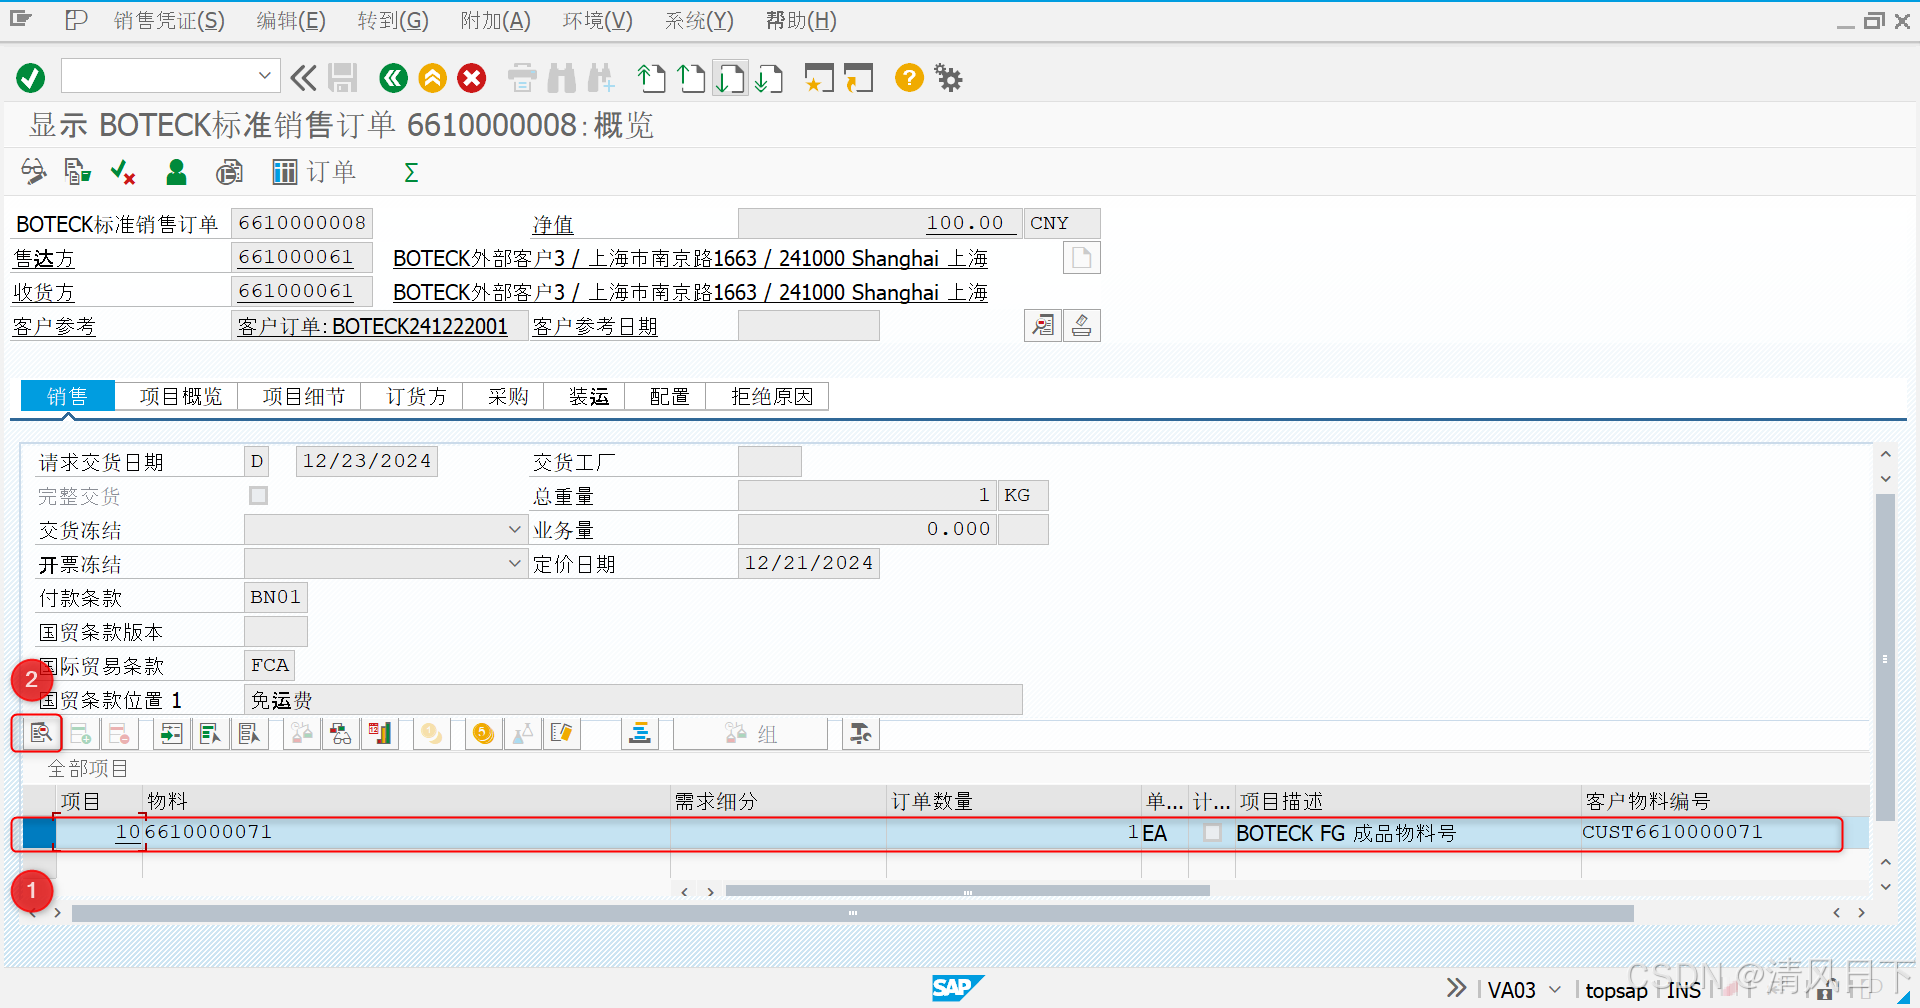Go to the previous page icon
The height and width of the screenshot is (1008, 1920).
[691, 78]
